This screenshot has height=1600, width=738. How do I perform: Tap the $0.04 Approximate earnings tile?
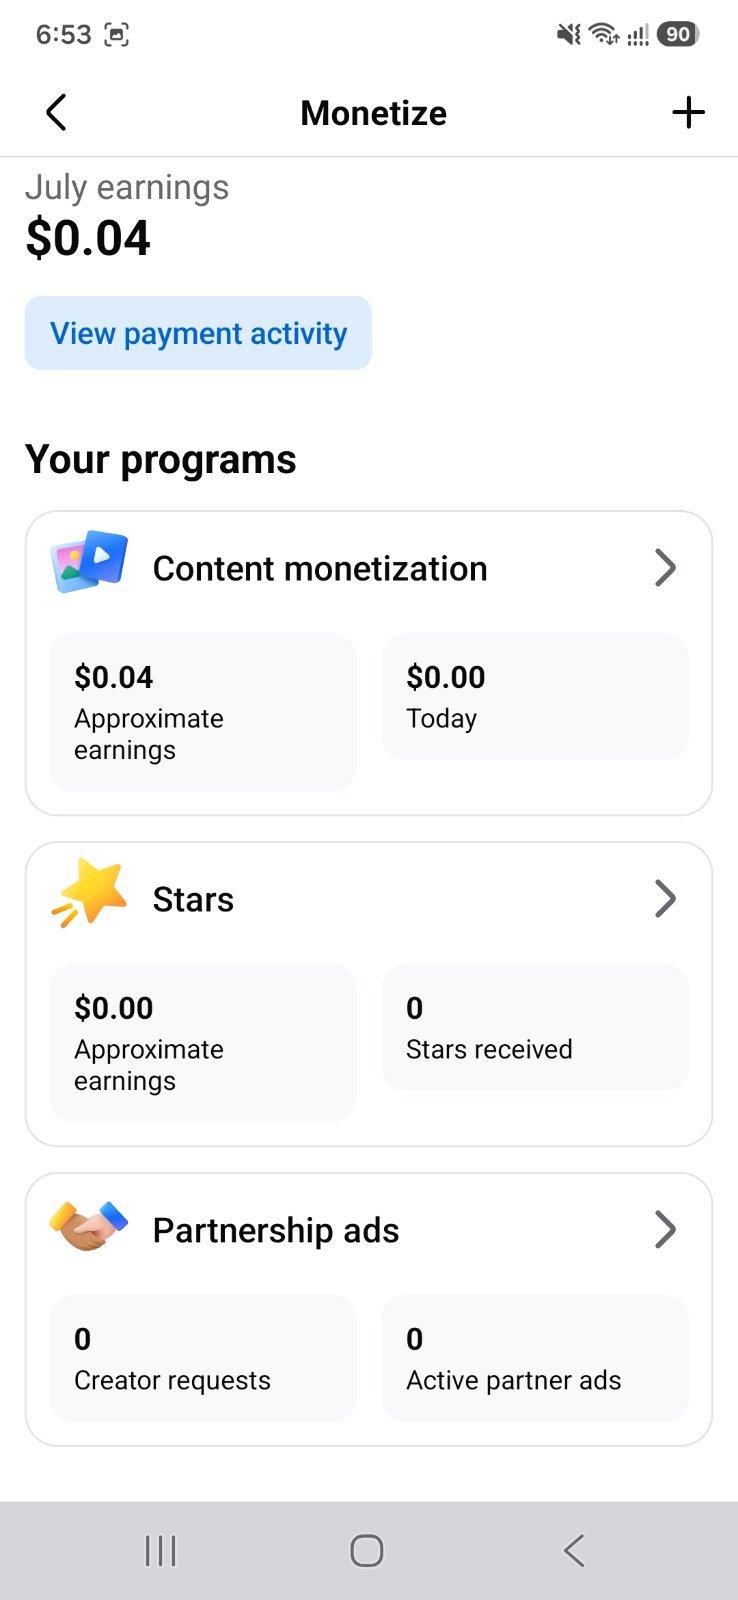[x=203, y=712]
